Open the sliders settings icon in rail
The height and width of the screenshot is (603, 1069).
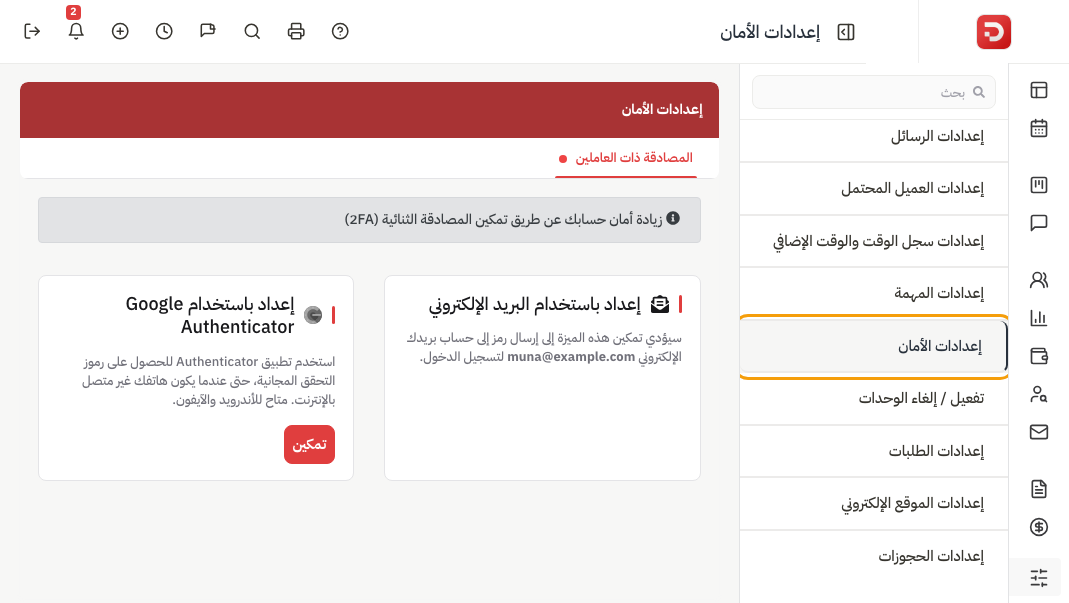(1039, 578)
